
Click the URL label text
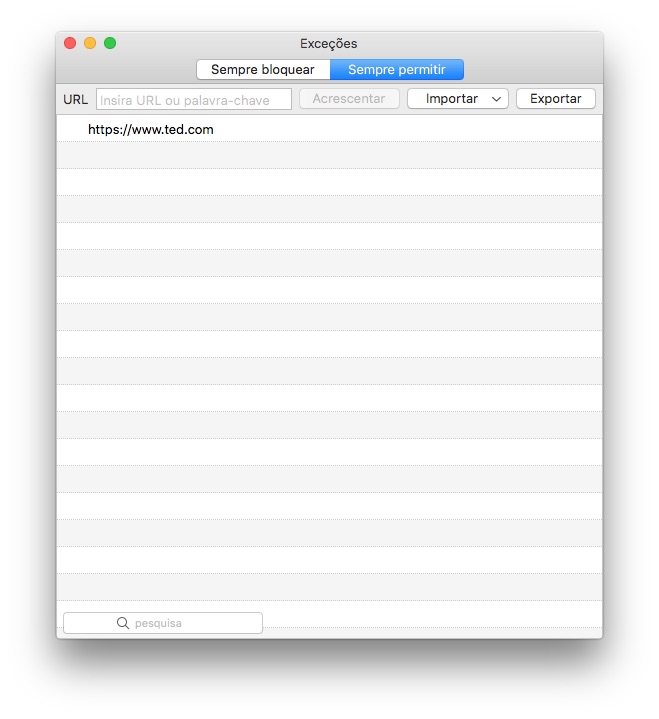76,99
